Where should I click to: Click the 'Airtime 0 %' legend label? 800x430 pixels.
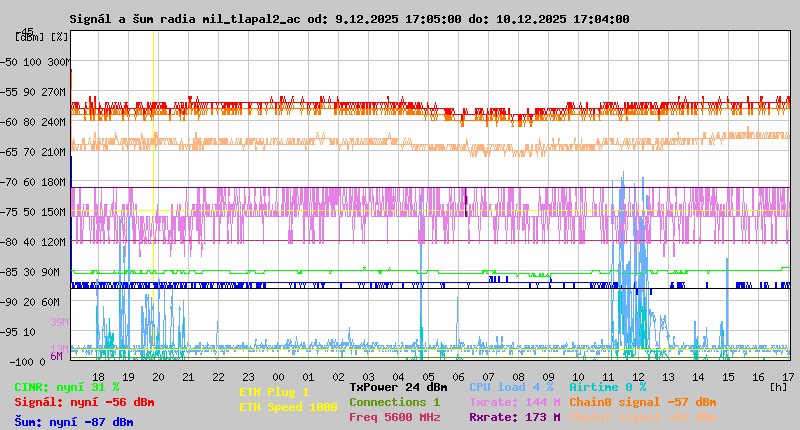608,387
